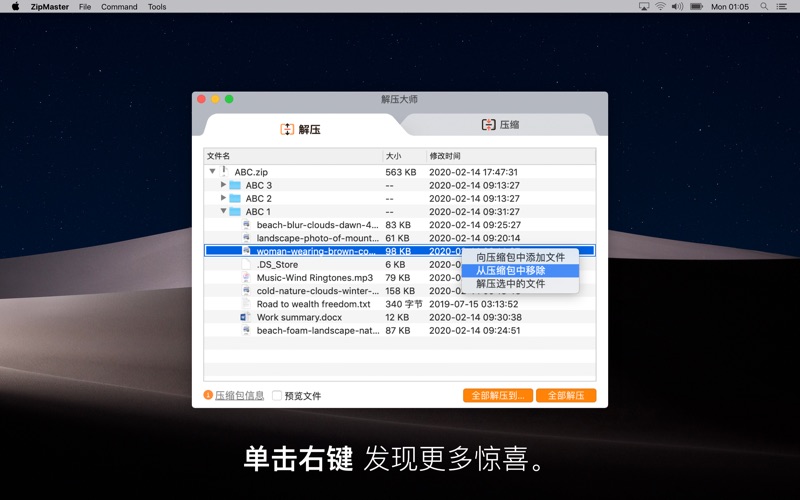Select the beach-blur-clouds-dawn file name
Screen dimensions: 800x500
pos(317,225)
